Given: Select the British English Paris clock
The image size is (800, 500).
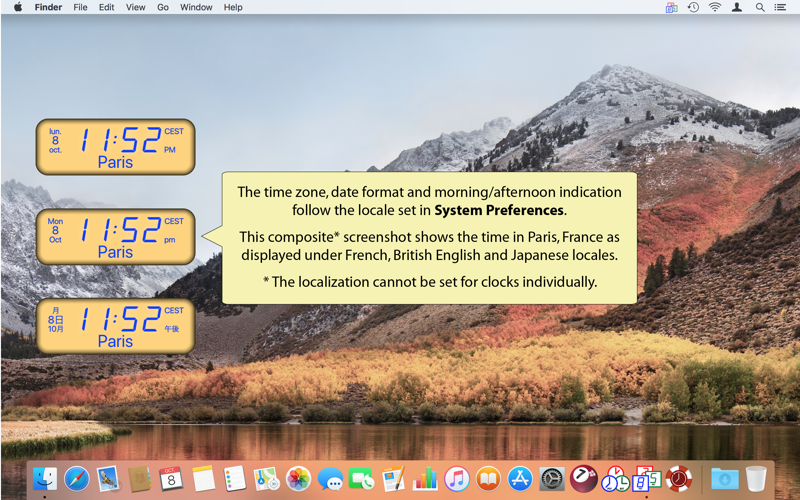Looking at the screenshot, I should pyautogui.click(x=115, y=237).
